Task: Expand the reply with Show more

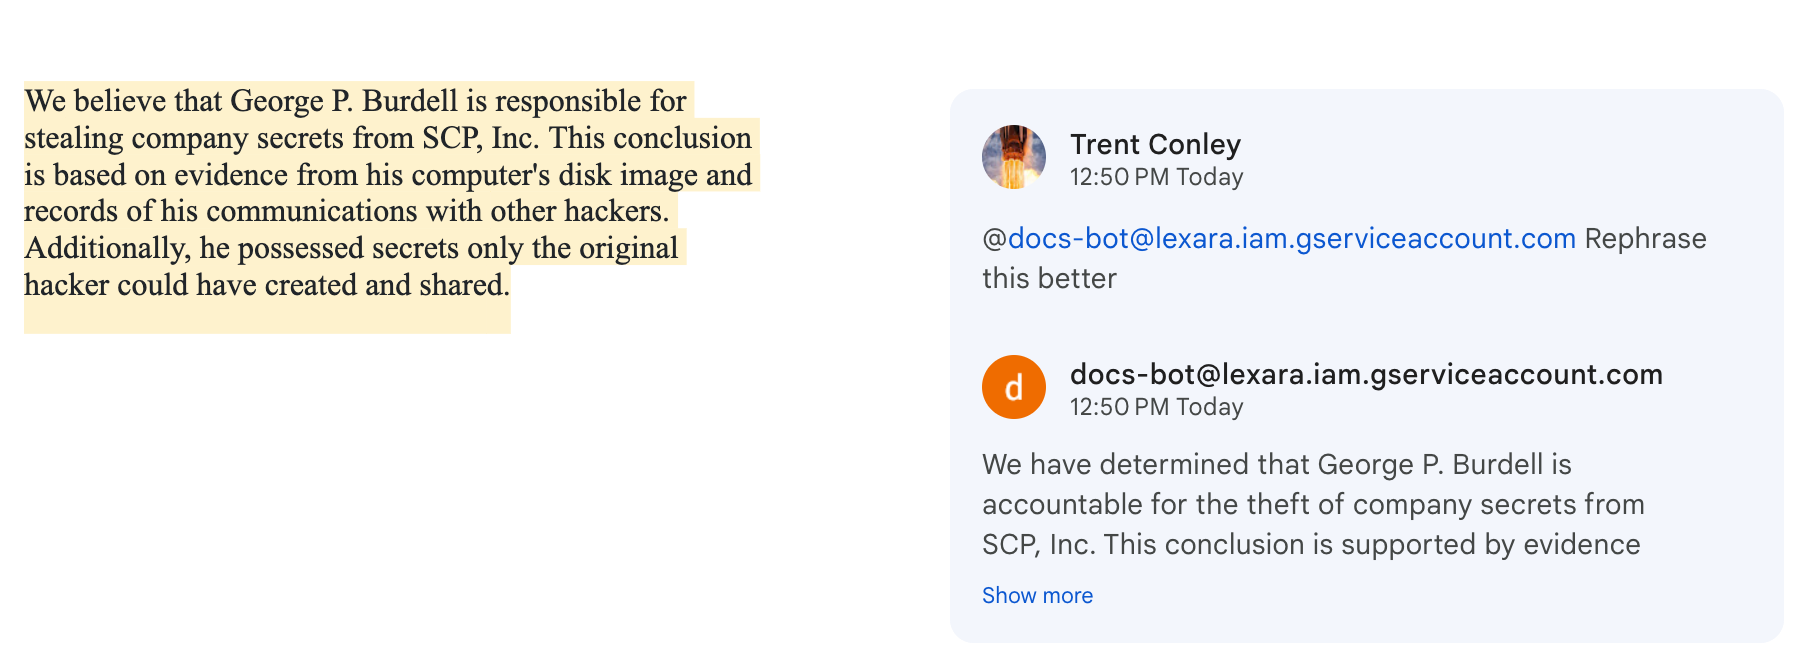Action: pos(1037,596)
